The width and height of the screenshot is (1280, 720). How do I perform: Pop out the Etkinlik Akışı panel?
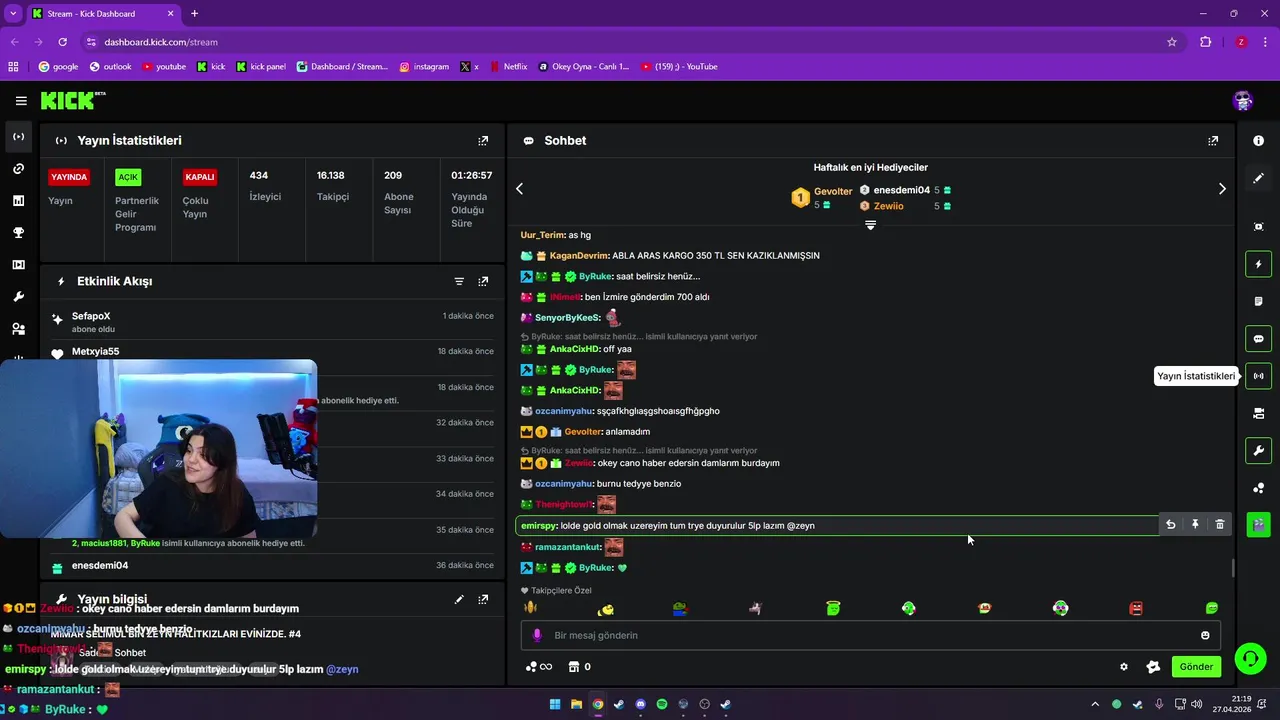point(483,282)
